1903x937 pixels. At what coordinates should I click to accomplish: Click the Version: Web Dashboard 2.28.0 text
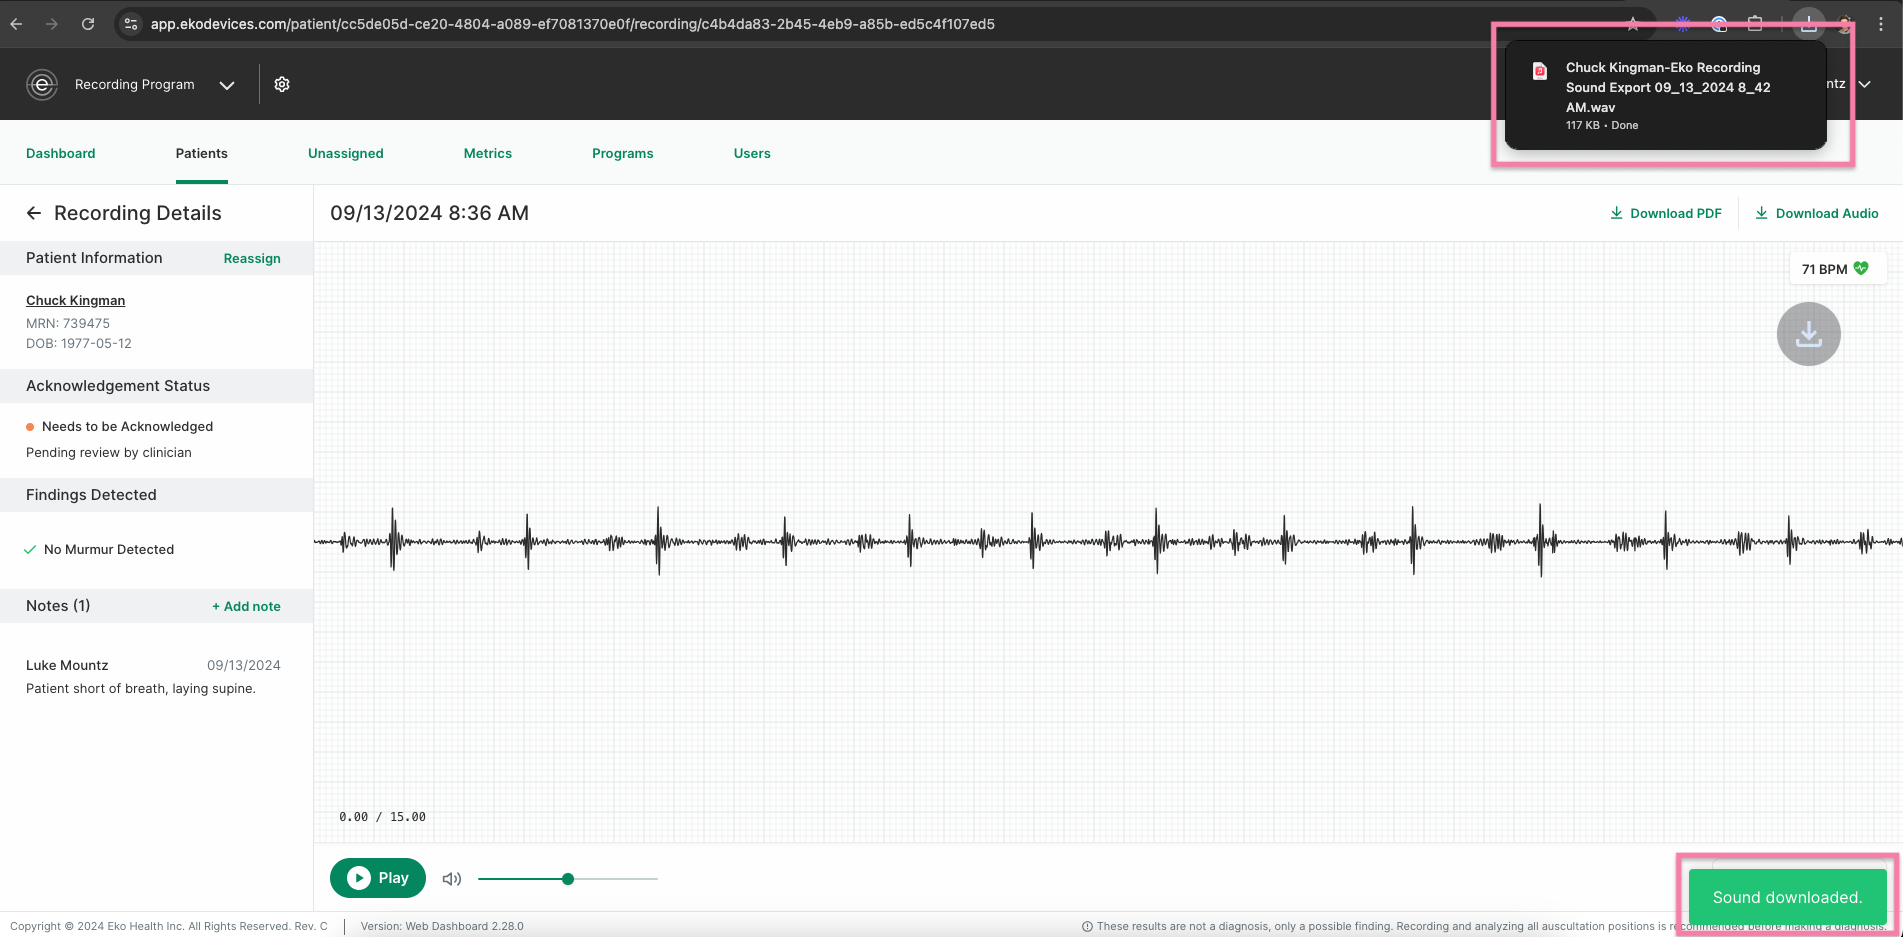(442, 926)
